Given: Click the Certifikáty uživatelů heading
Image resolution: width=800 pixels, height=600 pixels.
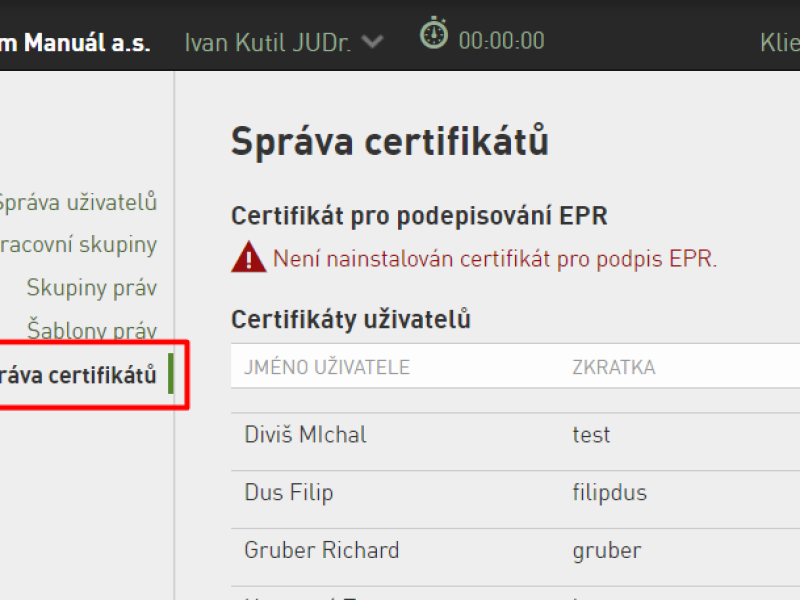Looking at the screenshot, I should [x=351, y=319].
